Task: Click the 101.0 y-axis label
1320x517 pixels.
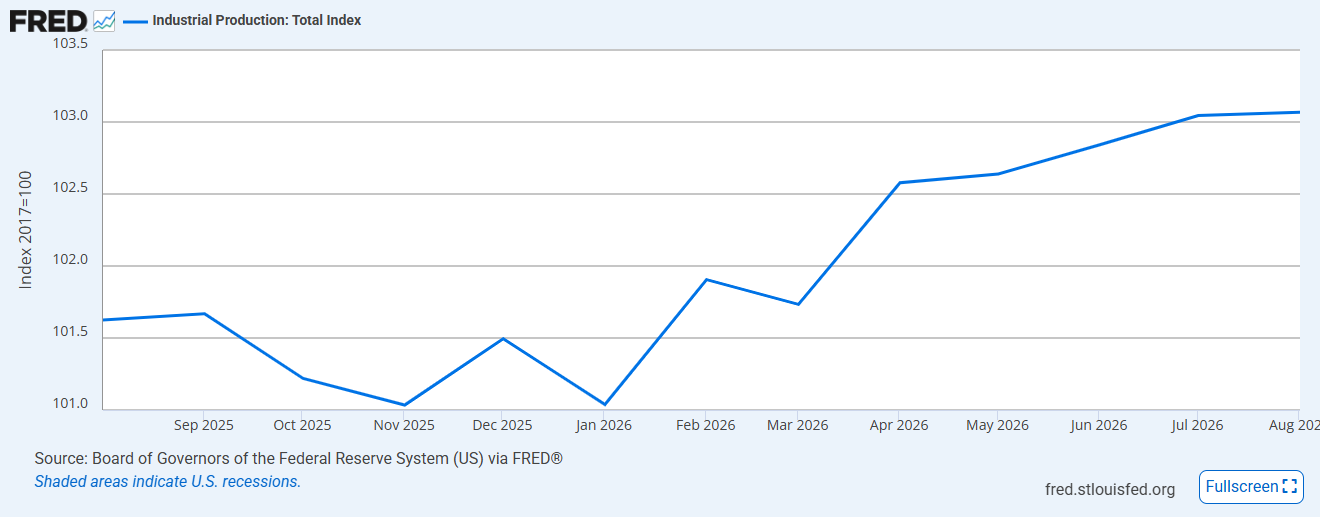Action: pos(69,405)
